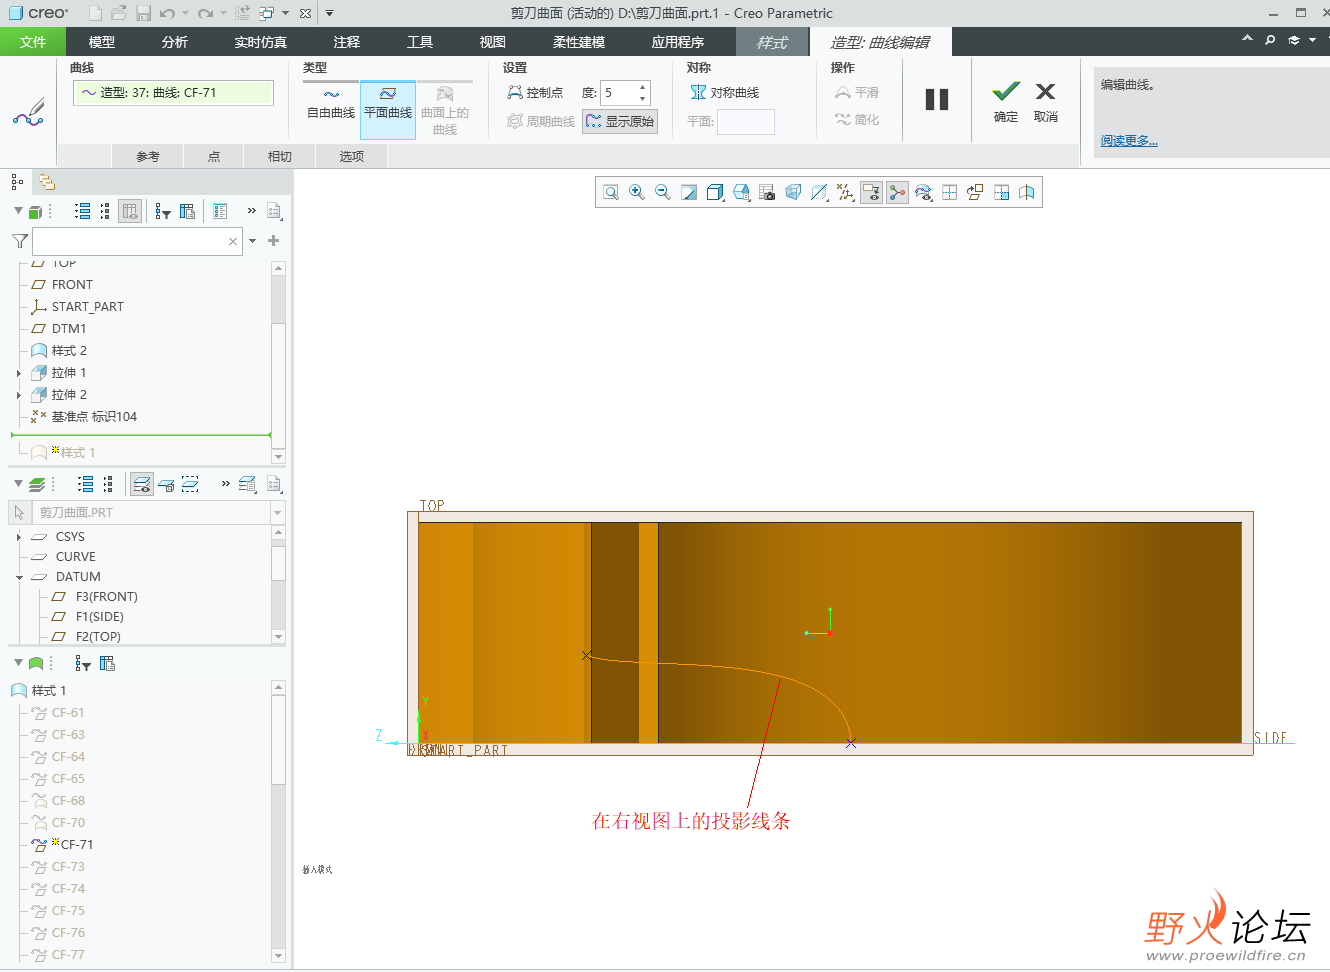Click the perspective view icon
The width and height of the screenshot is (1330, 972).
pos(793,192)
